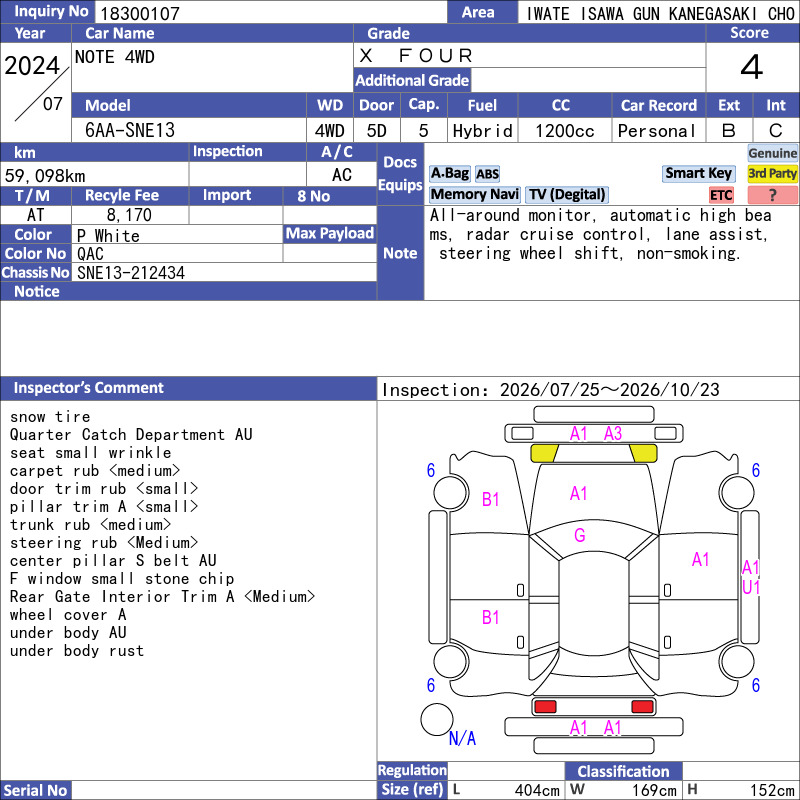Click the auction score 4
800x800 pixels.
click(752, 67)
